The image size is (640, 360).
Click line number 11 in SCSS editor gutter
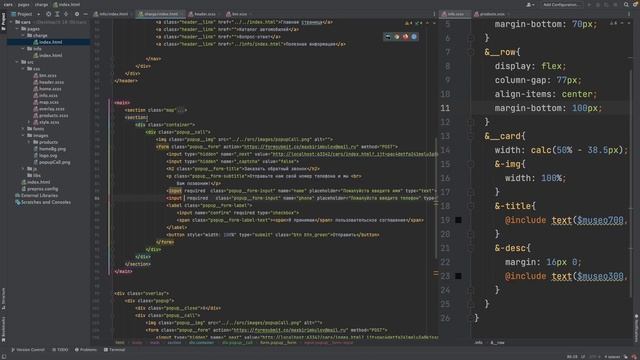click(445, 108)
